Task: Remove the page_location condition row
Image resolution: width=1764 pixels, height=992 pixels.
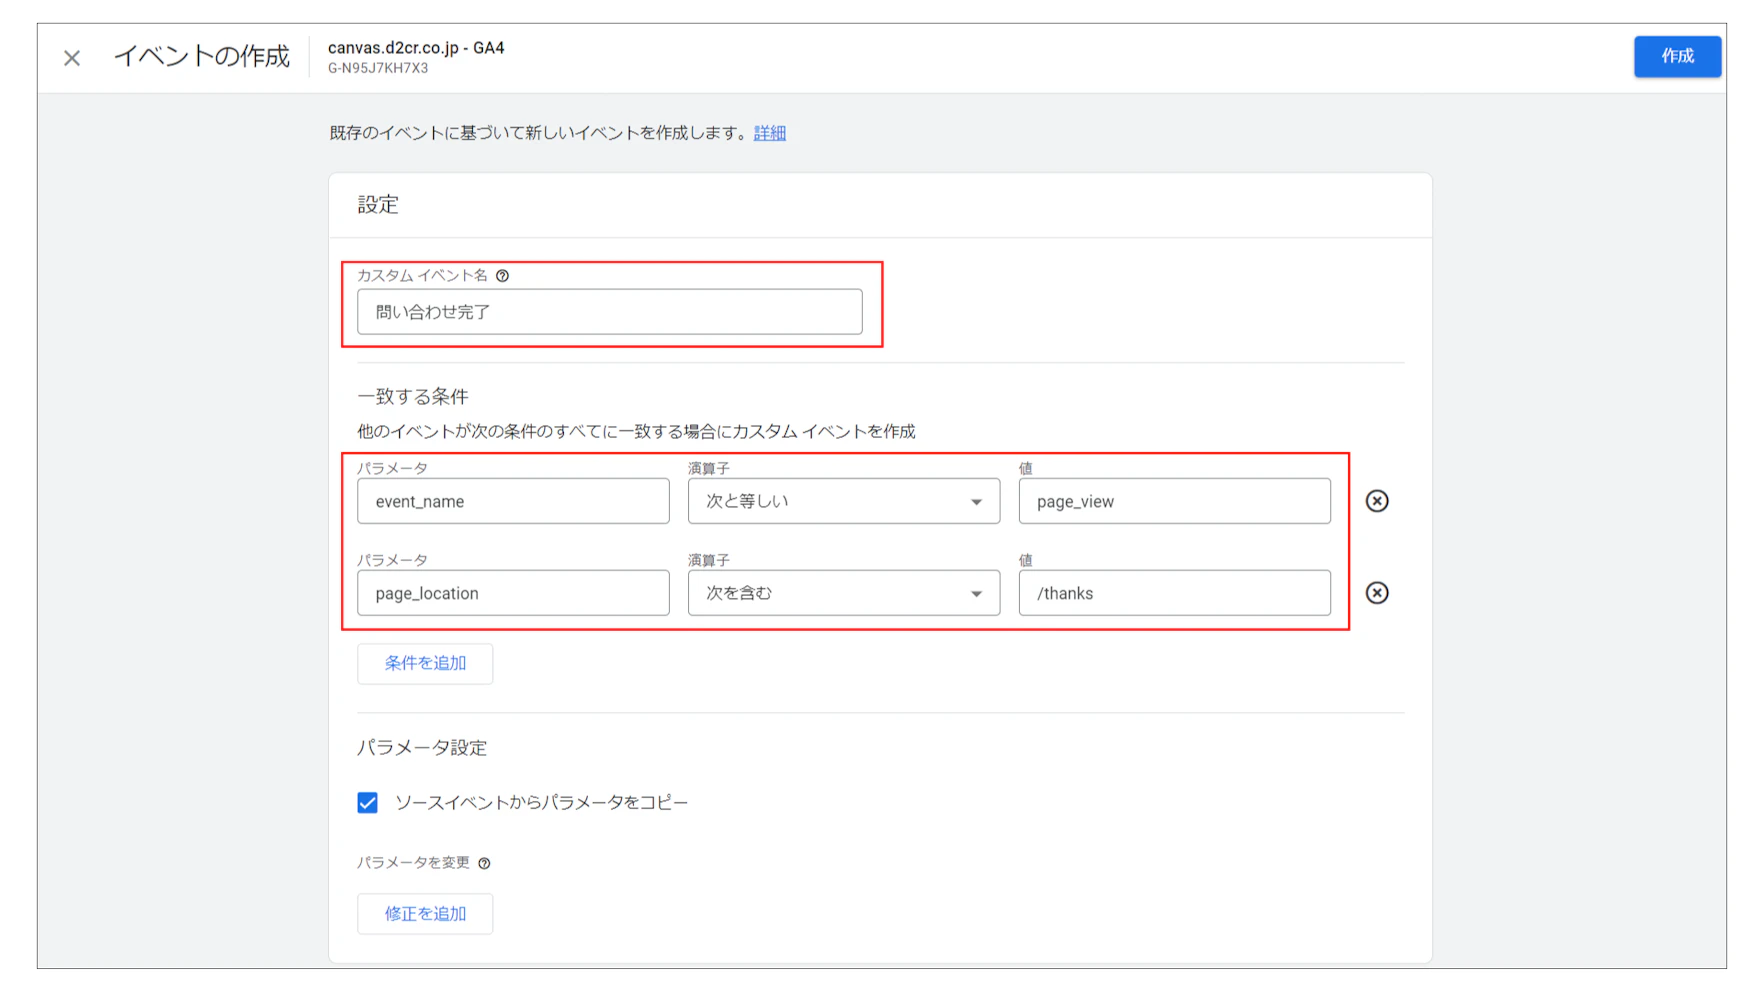Action: point(1377,593)
